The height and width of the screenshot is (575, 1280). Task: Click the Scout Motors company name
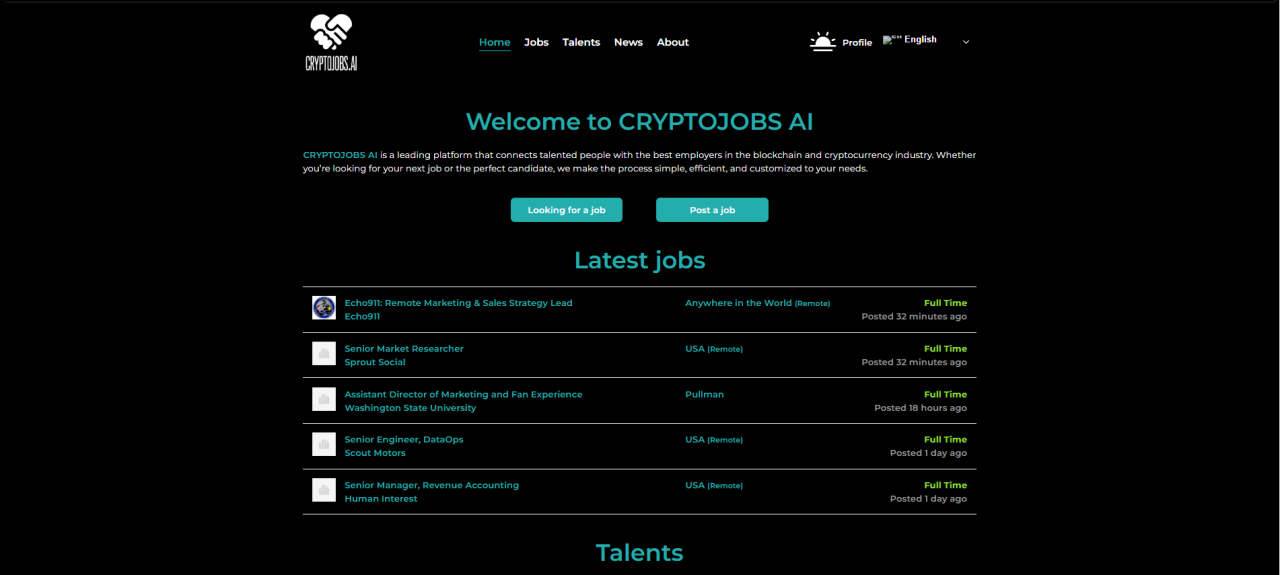[x=375, y=453]
